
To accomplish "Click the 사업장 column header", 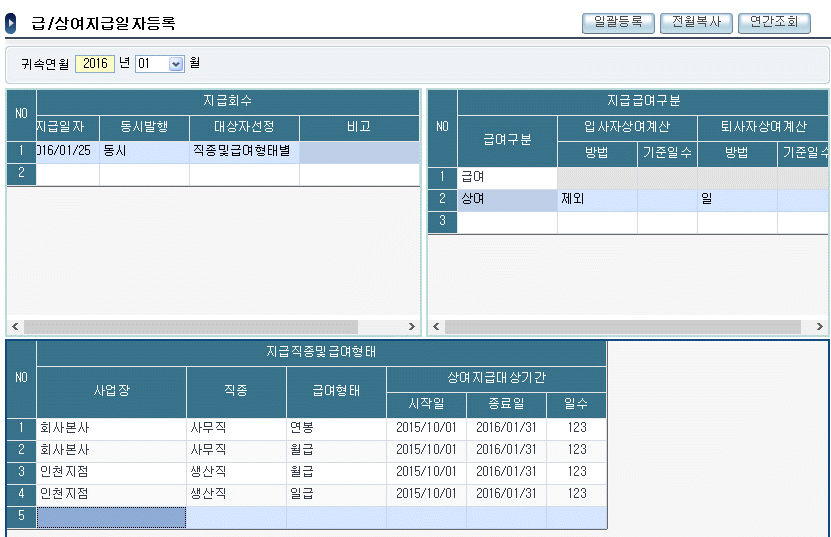I will [x=111, y=392].
